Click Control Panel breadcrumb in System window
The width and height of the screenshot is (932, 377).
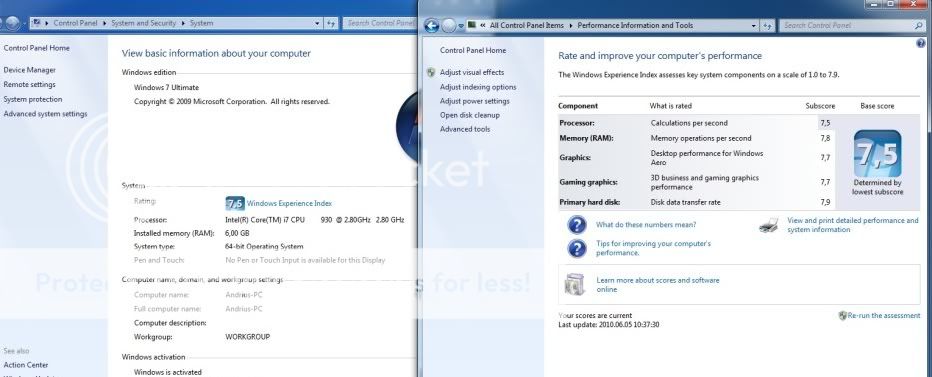(74, 23)
